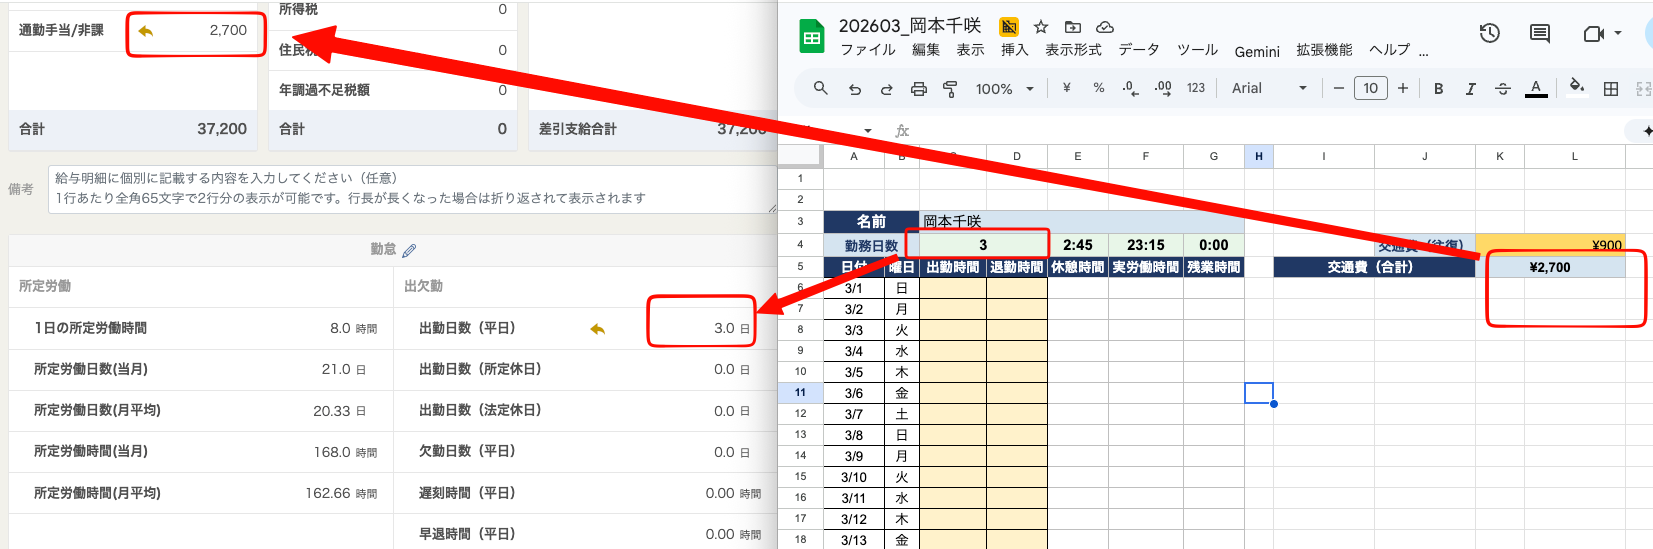1653x549 pixels.
Task: Start a meeting with the camera icon
Action: [x=1593, y=34]
